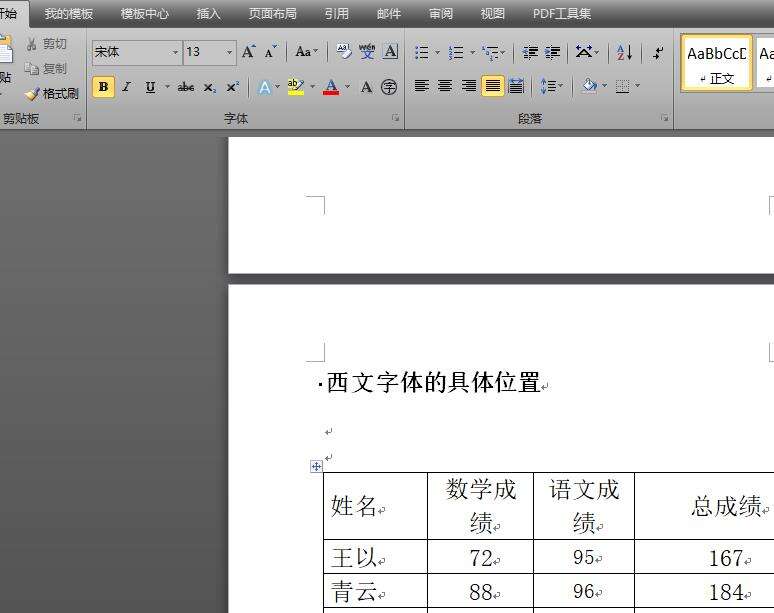The height and width of the screenshot is (613, 774).
Task: Click the Sort A-Z icon
Action: click(x=624, y=52)
